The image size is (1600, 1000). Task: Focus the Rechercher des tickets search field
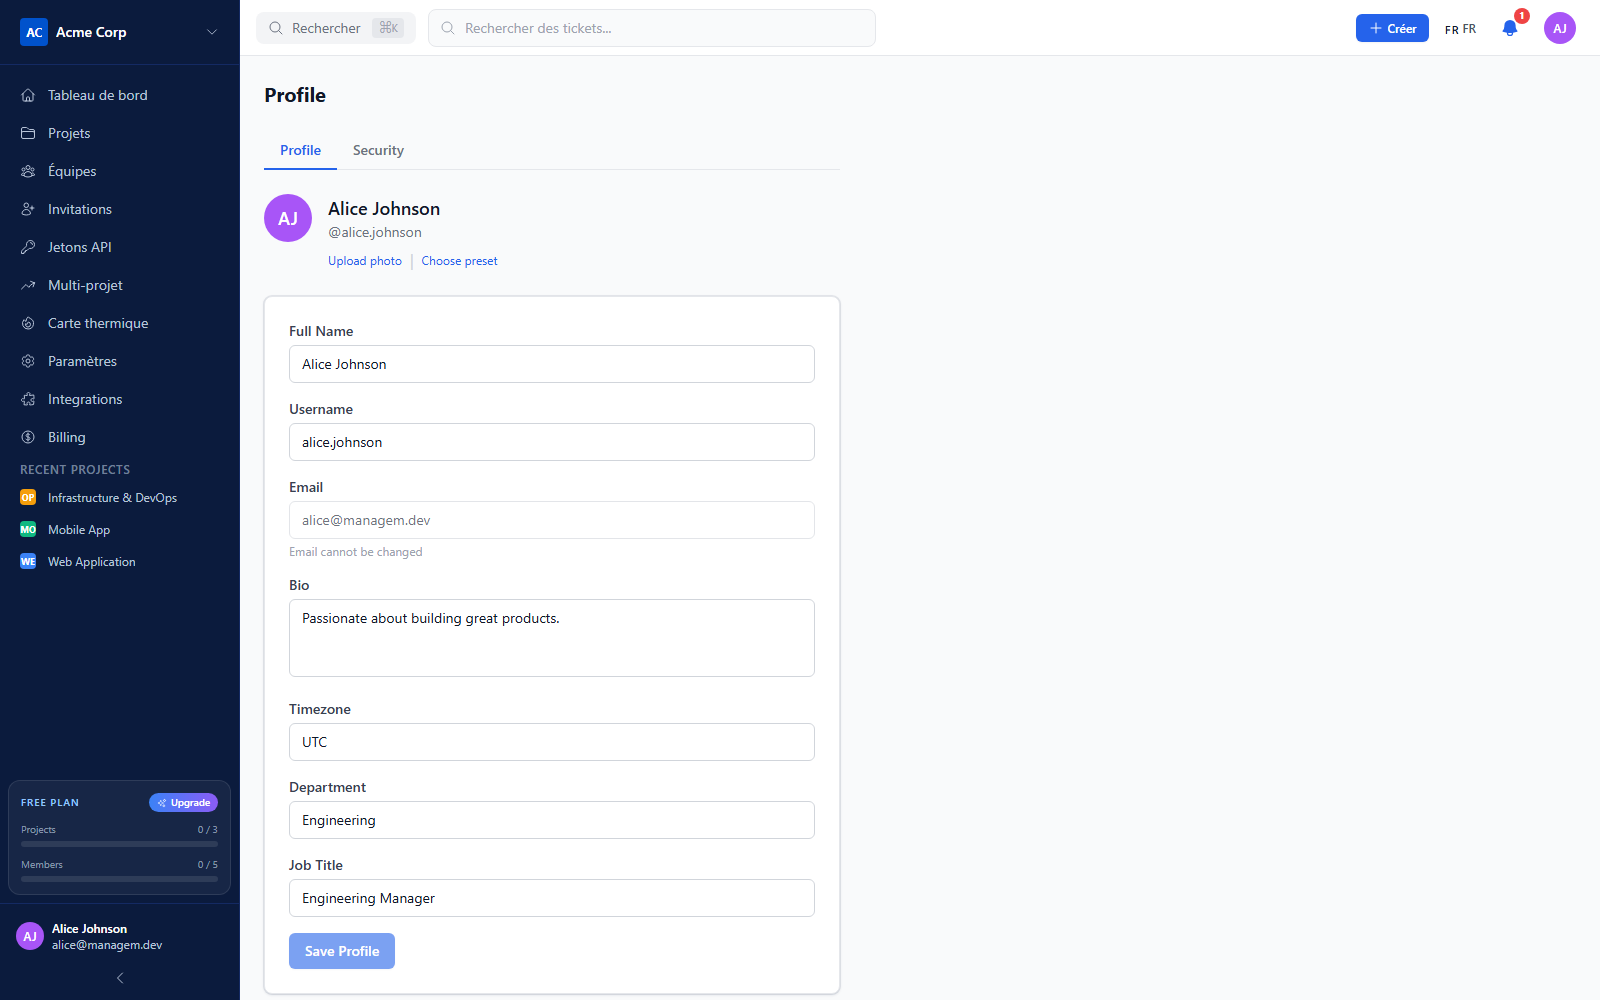[652, 28]
